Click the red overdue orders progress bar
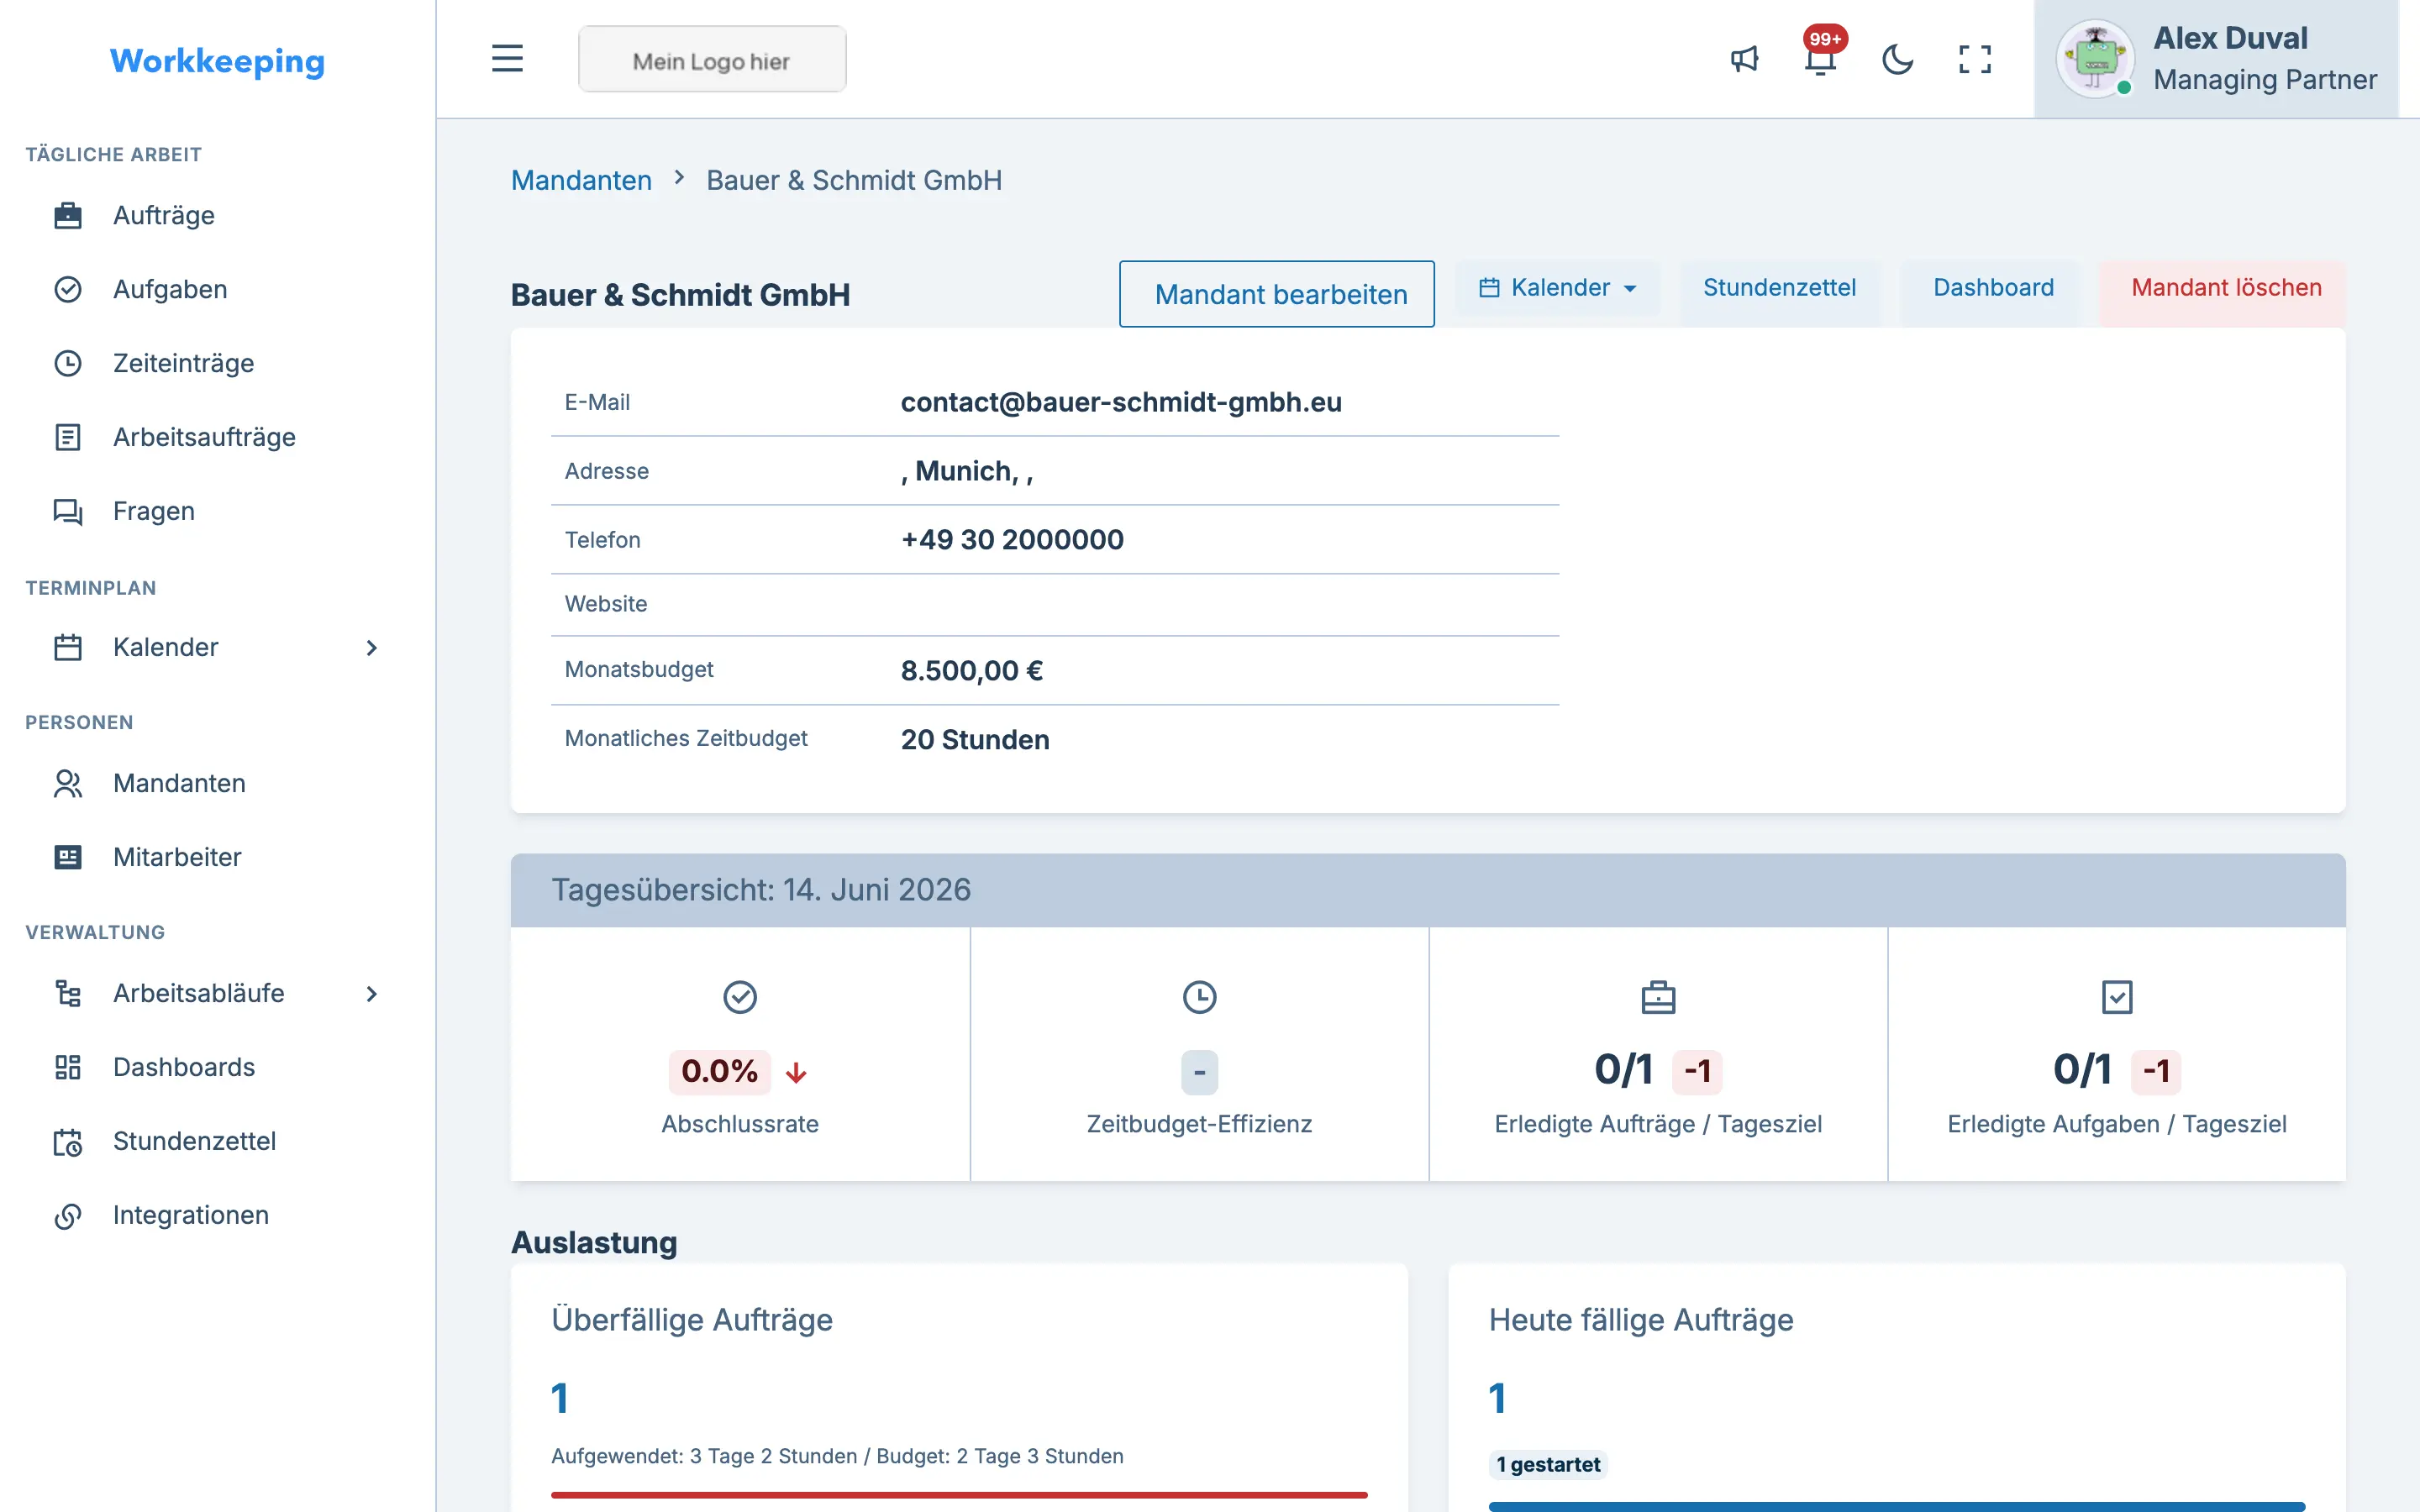 959,1494
